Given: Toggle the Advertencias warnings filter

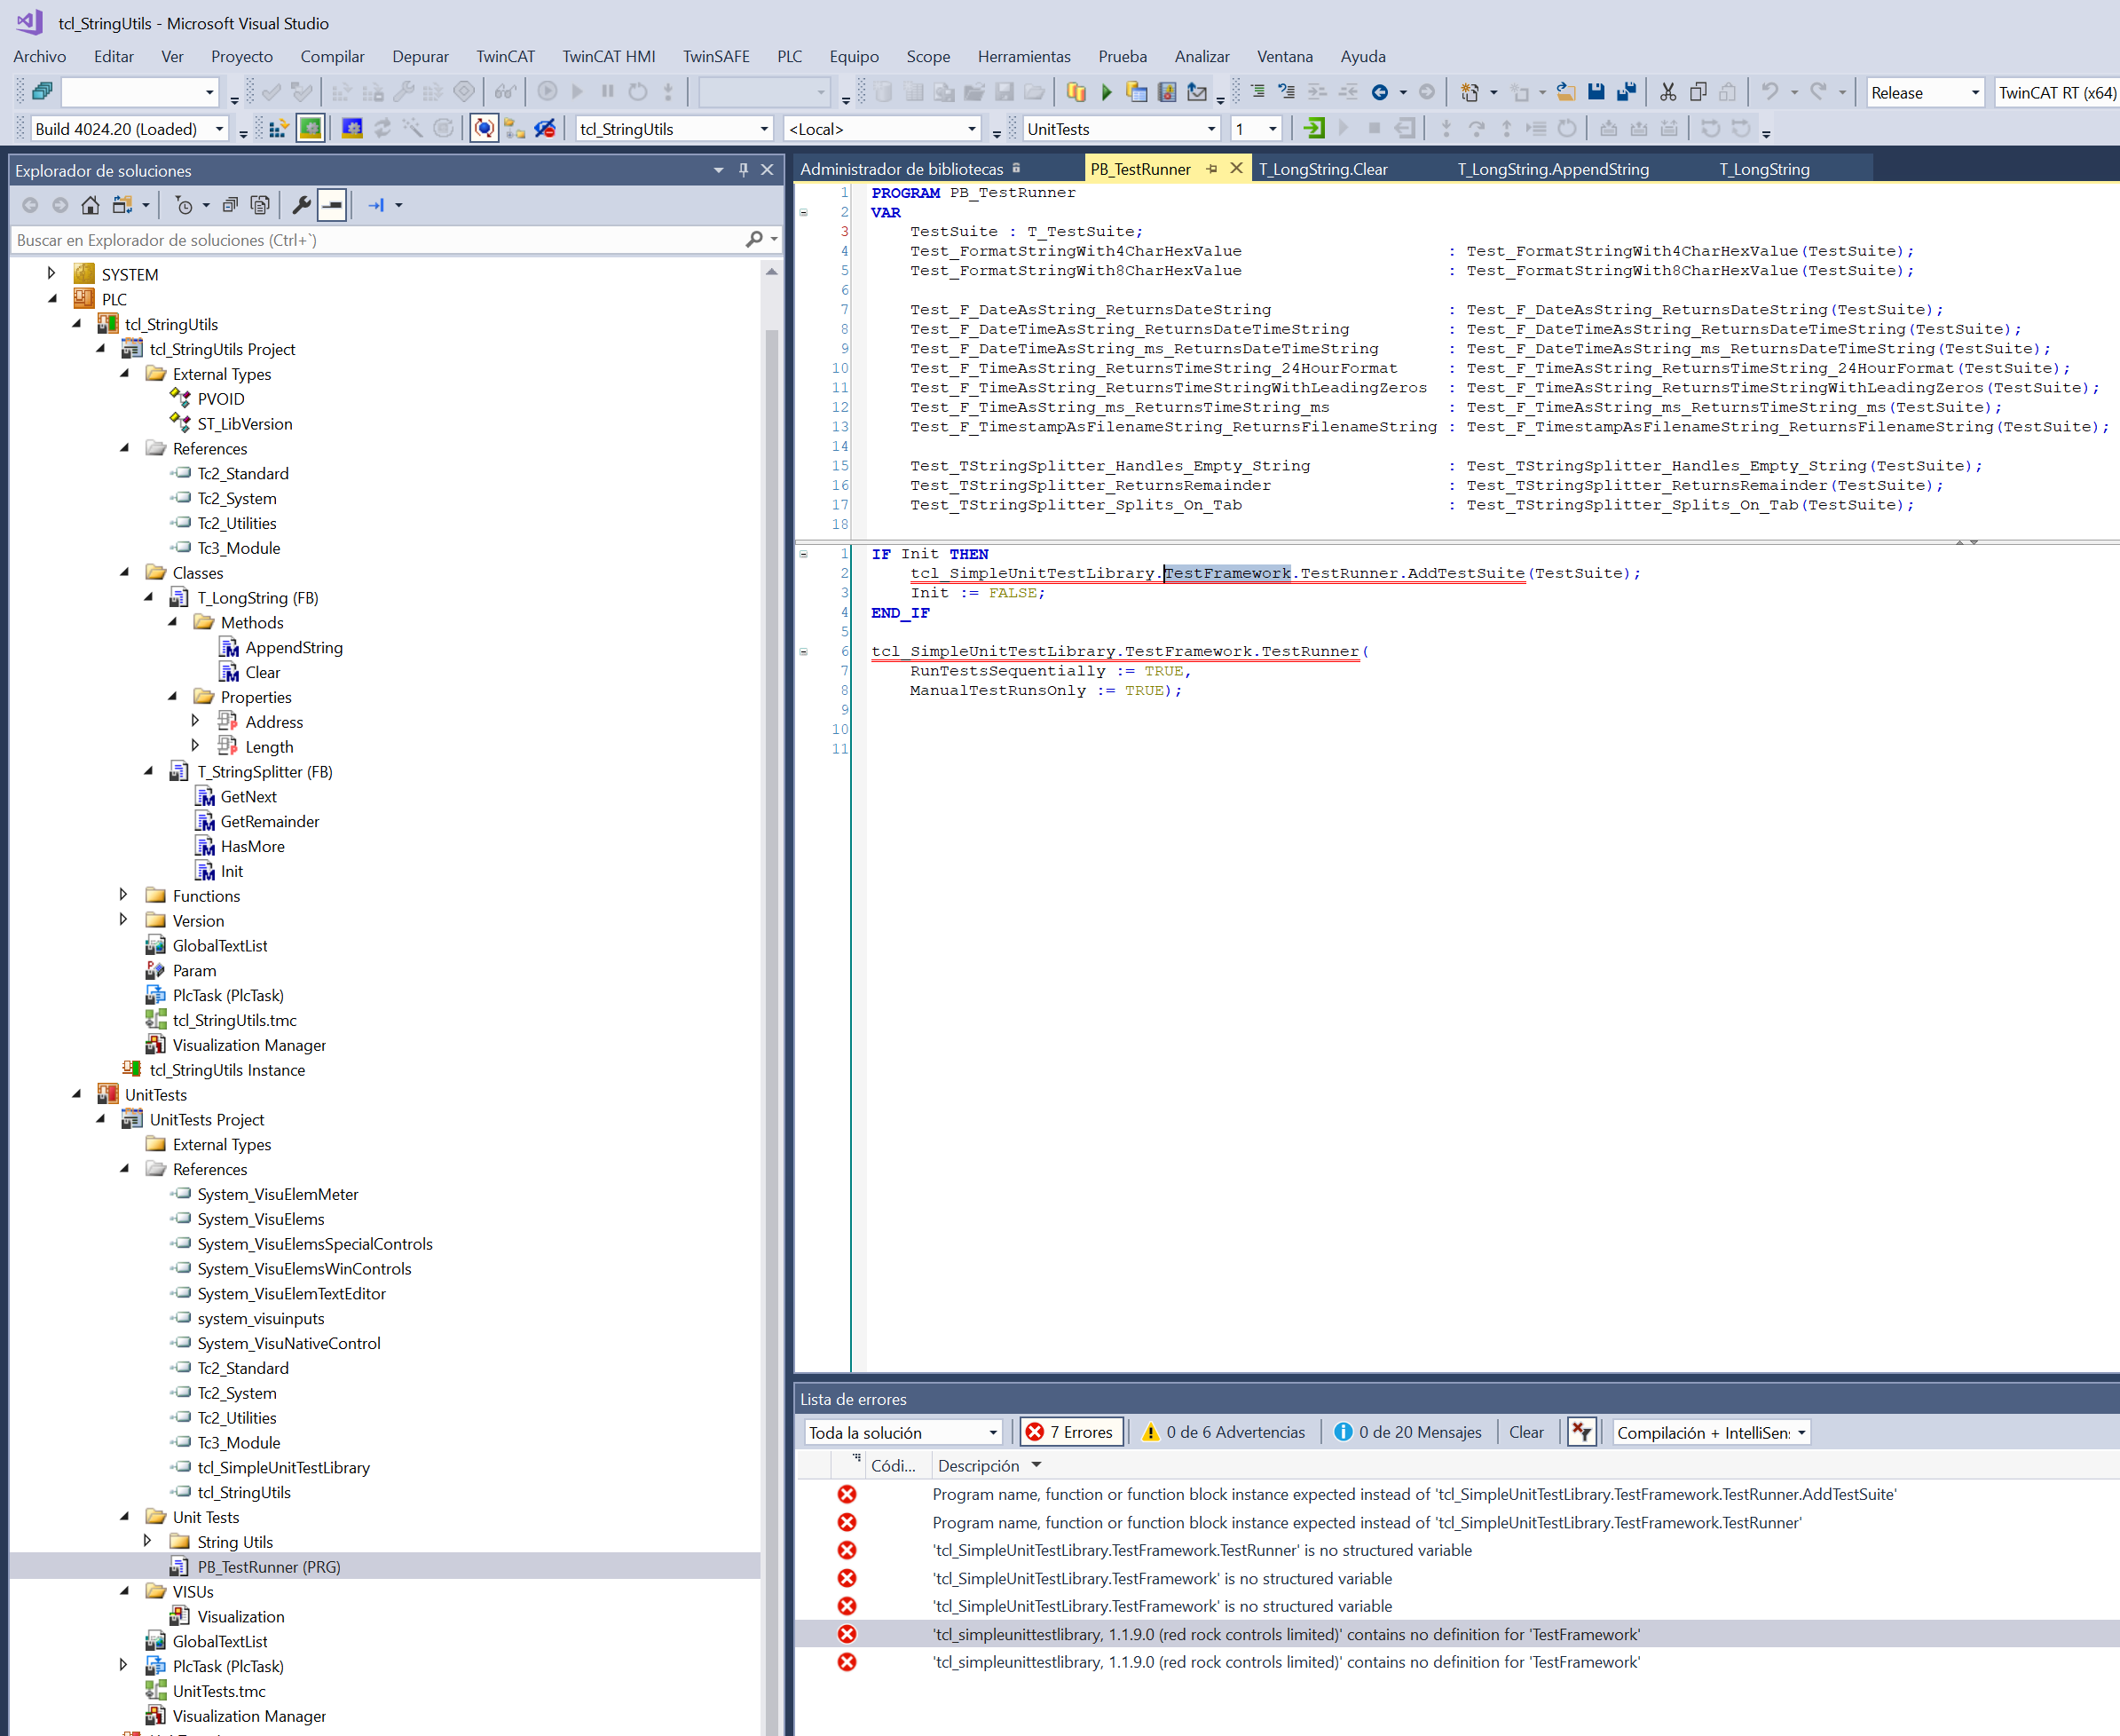Looking at the screenshot, I should 1223,1432.
